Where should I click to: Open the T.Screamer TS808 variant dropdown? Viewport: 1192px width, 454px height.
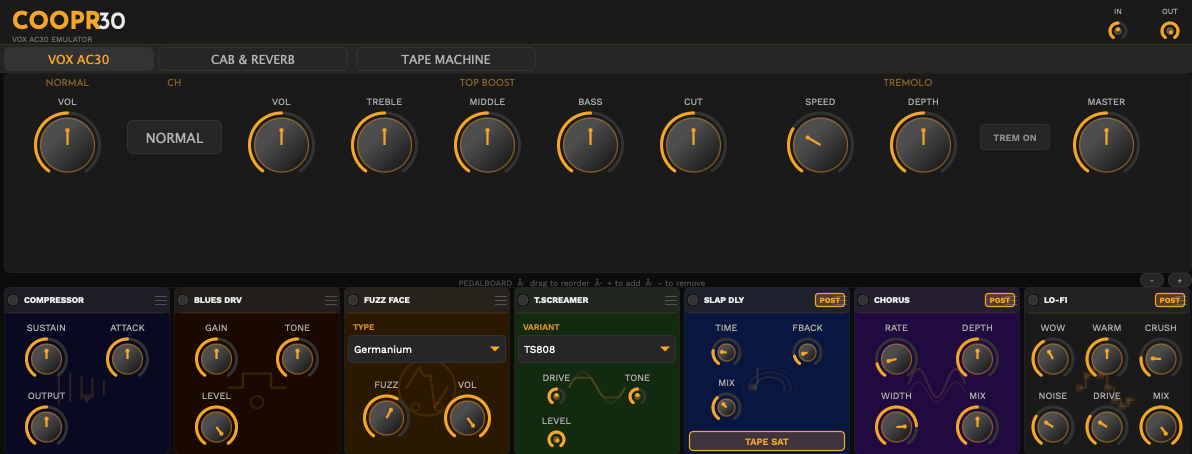[x=597, y=349]
